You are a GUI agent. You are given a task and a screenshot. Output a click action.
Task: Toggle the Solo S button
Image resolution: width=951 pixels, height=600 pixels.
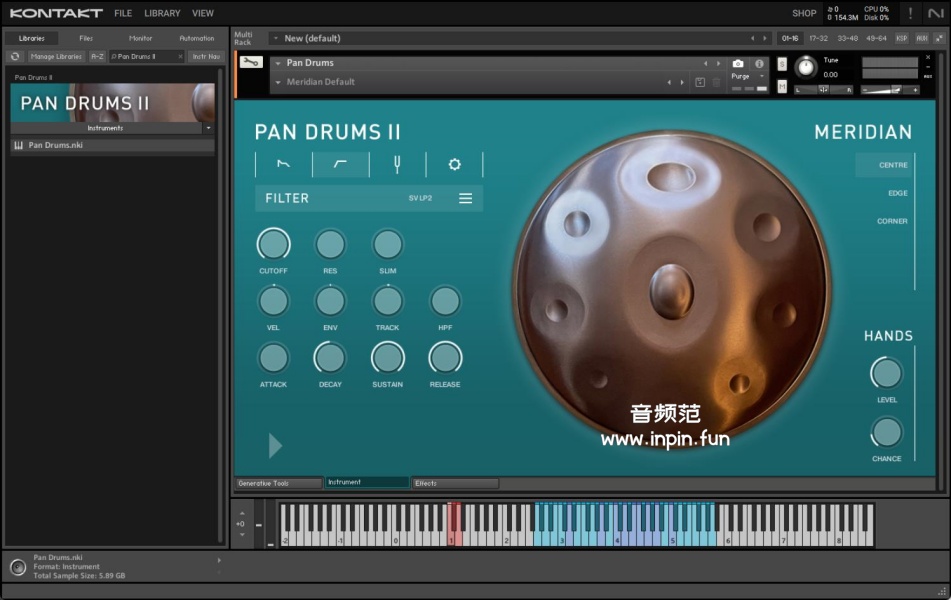[x=782, y=64]
